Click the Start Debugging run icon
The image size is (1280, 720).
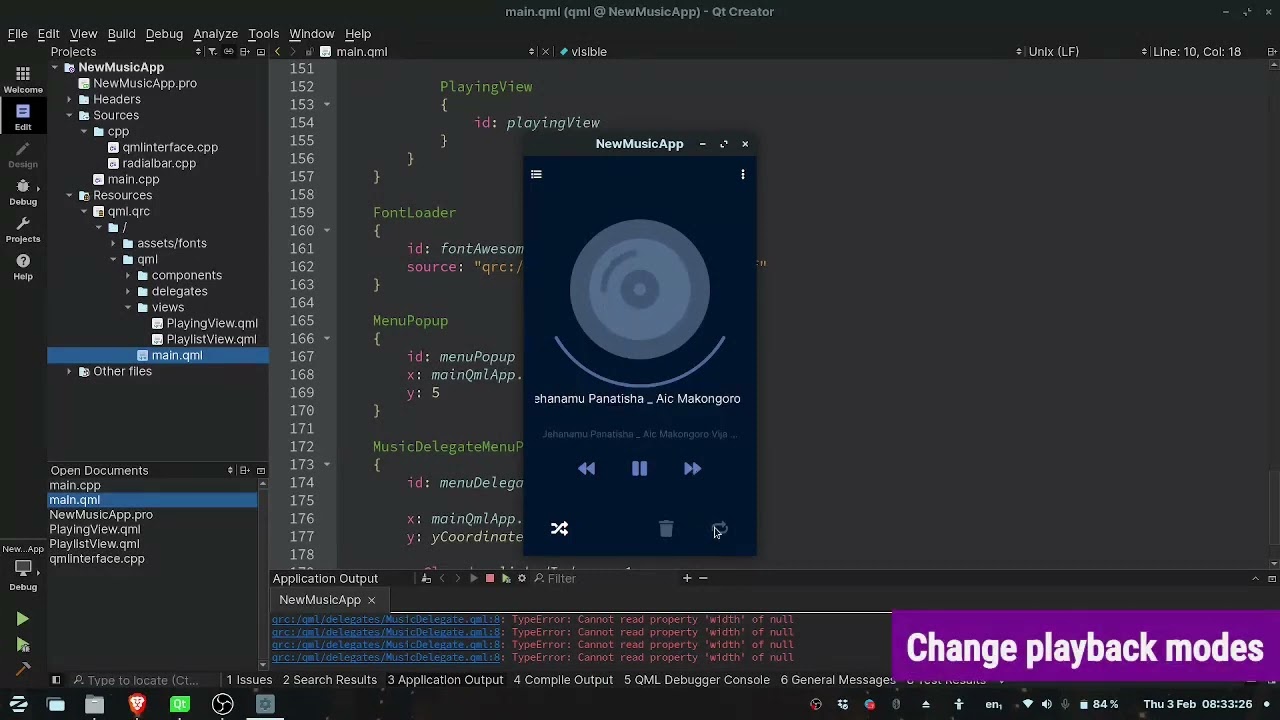(x=23, y=645)
